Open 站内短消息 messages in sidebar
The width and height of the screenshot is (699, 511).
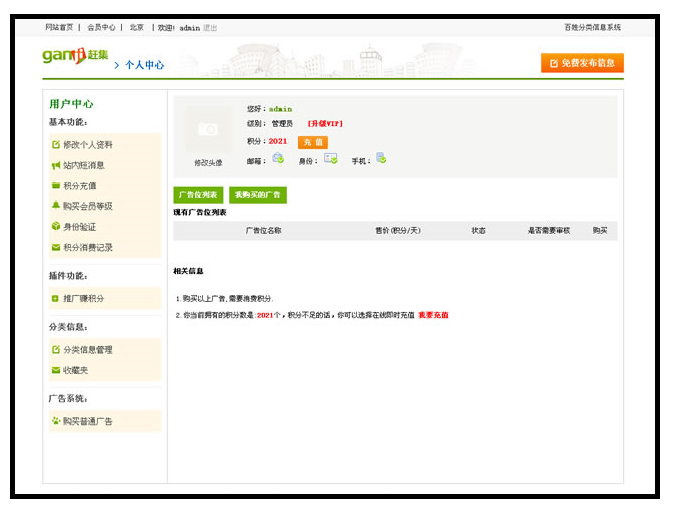84,165
